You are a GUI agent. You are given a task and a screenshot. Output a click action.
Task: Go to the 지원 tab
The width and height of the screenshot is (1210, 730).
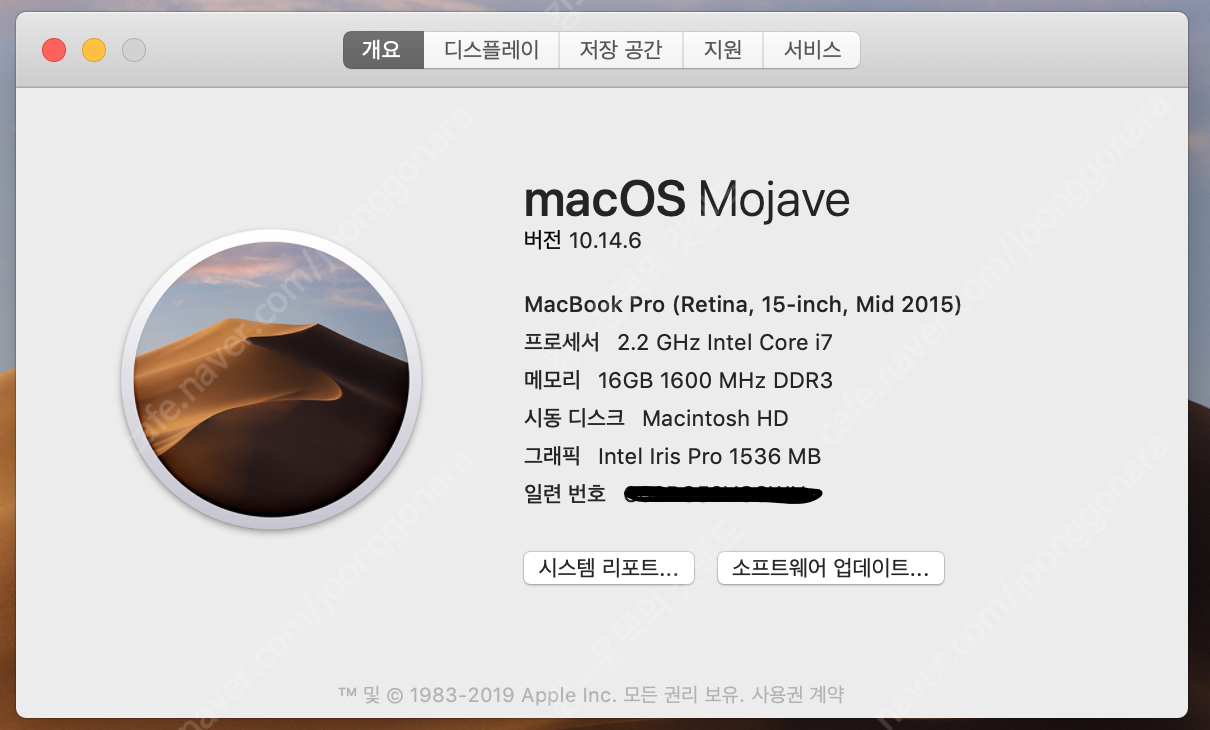[722, 50]
